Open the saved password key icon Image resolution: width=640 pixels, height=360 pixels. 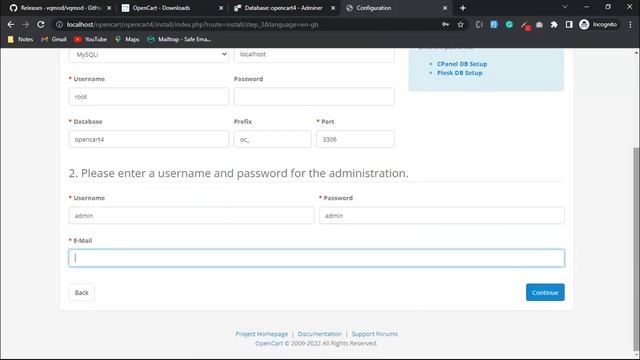445,24
